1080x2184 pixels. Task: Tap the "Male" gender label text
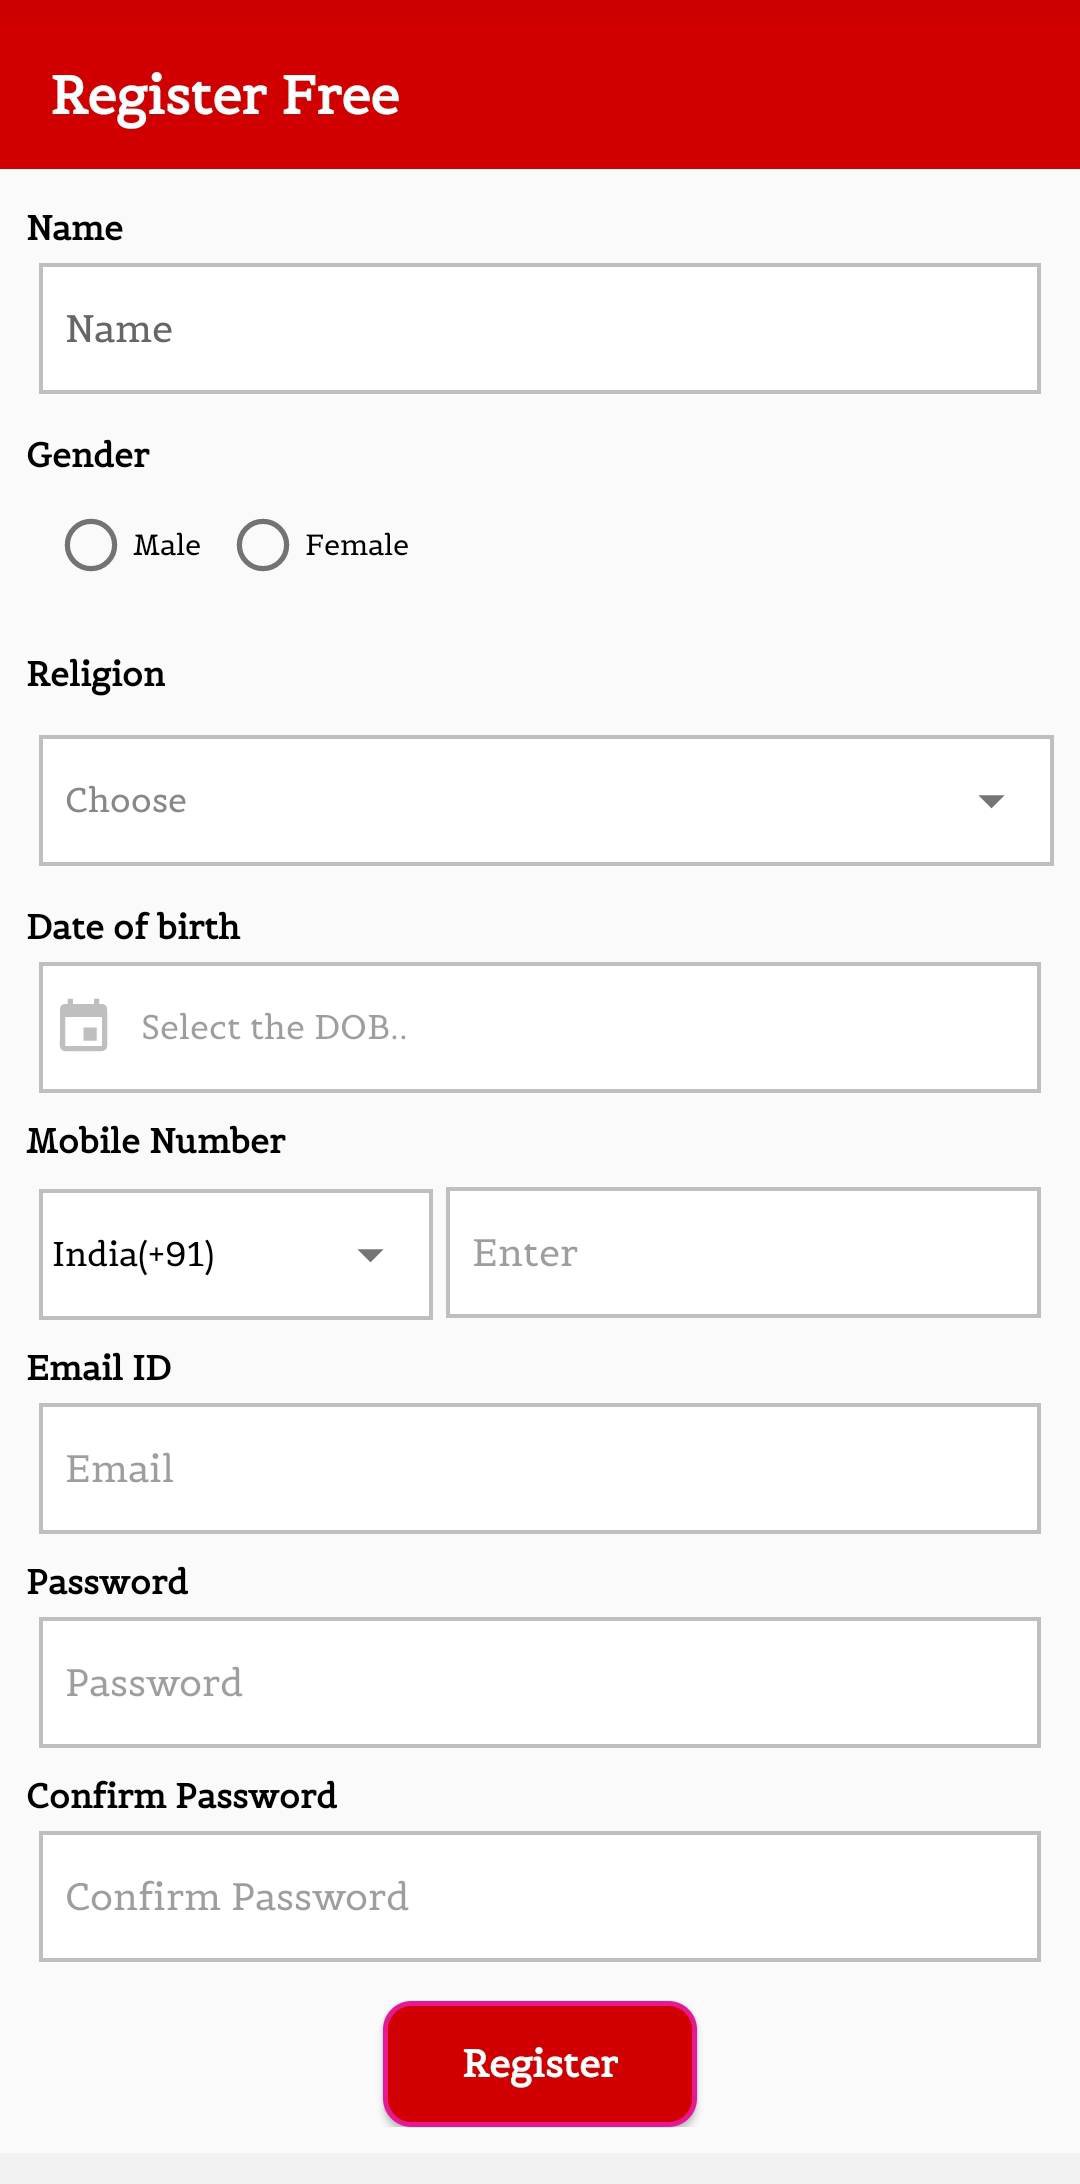[167, 545]
